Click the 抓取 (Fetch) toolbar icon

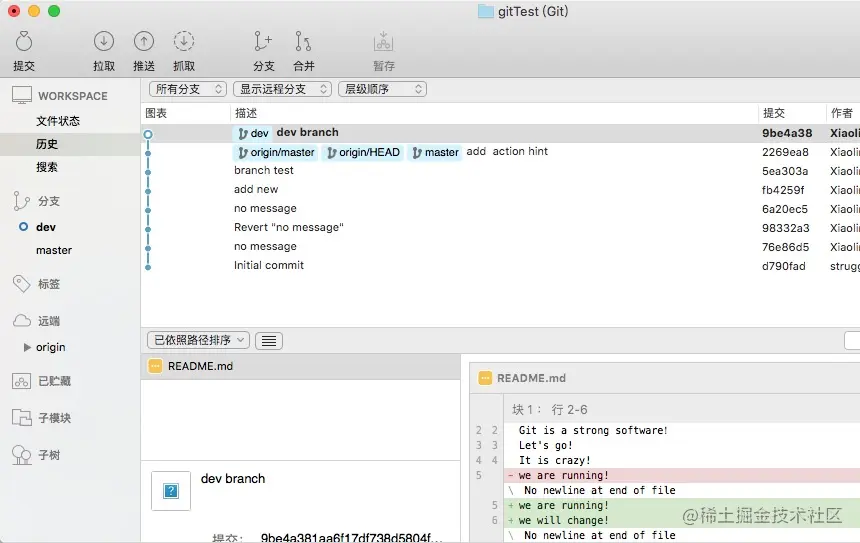tap(184, 41)
